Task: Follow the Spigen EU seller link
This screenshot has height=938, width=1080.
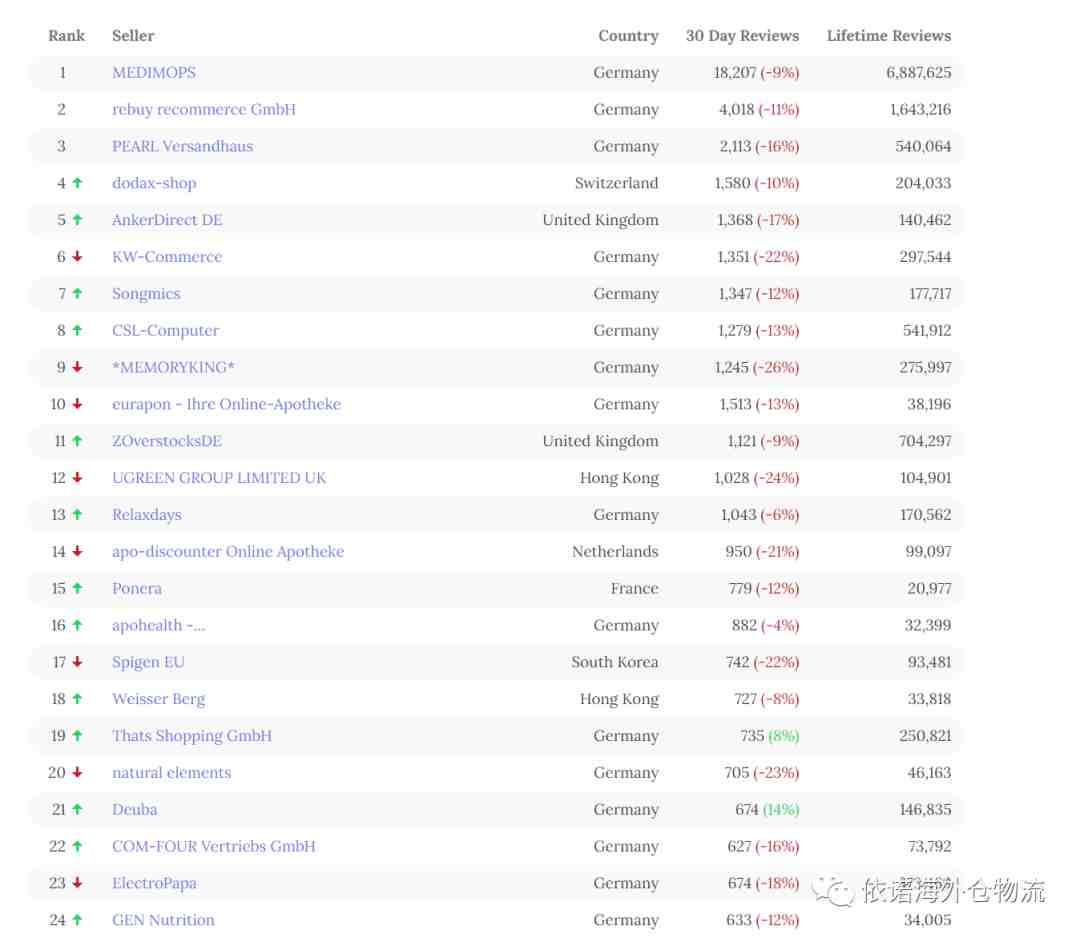Action: point(148,662)
